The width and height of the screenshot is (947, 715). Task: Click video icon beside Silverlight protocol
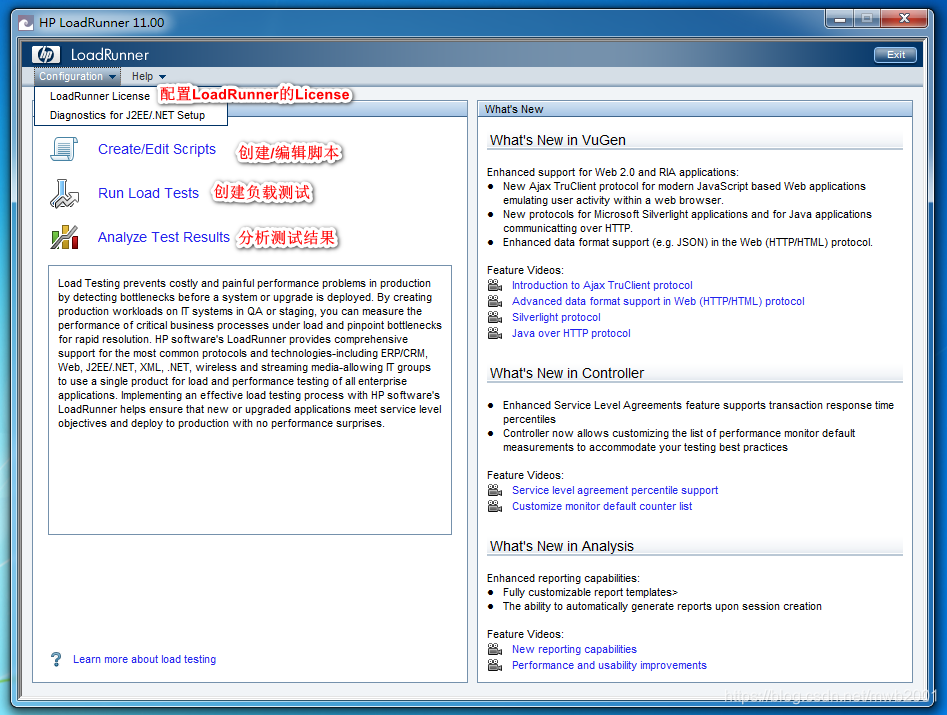click(x=495, y=317)
